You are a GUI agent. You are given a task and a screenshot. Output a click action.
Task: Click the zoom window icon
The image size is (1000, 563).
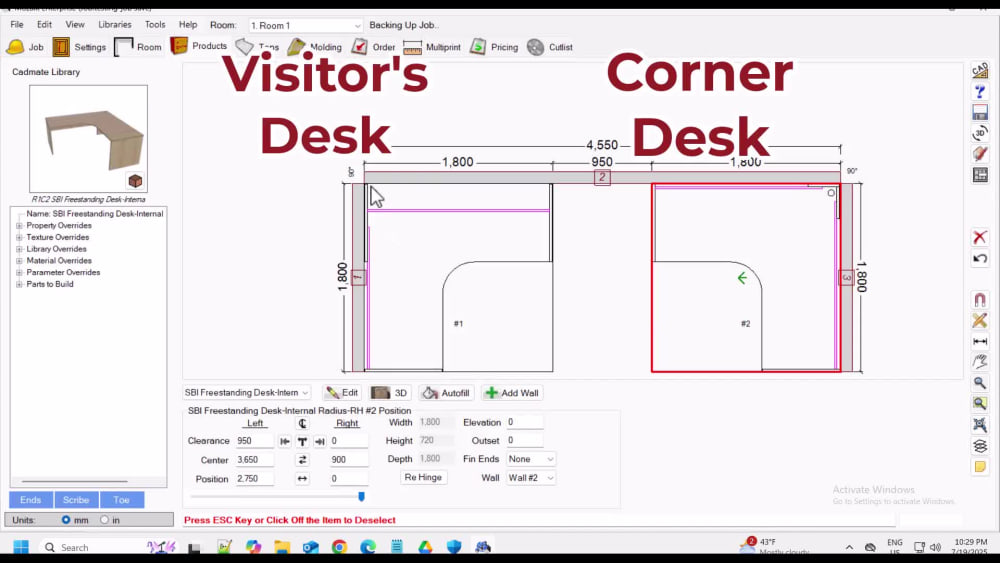(980, 403)
